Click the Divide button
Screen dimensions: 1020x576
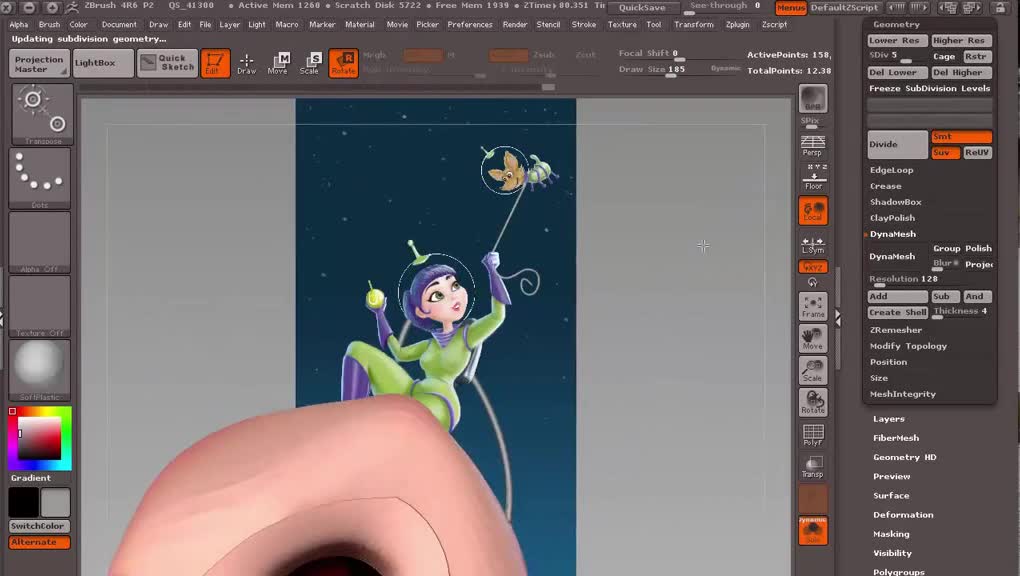897,144
